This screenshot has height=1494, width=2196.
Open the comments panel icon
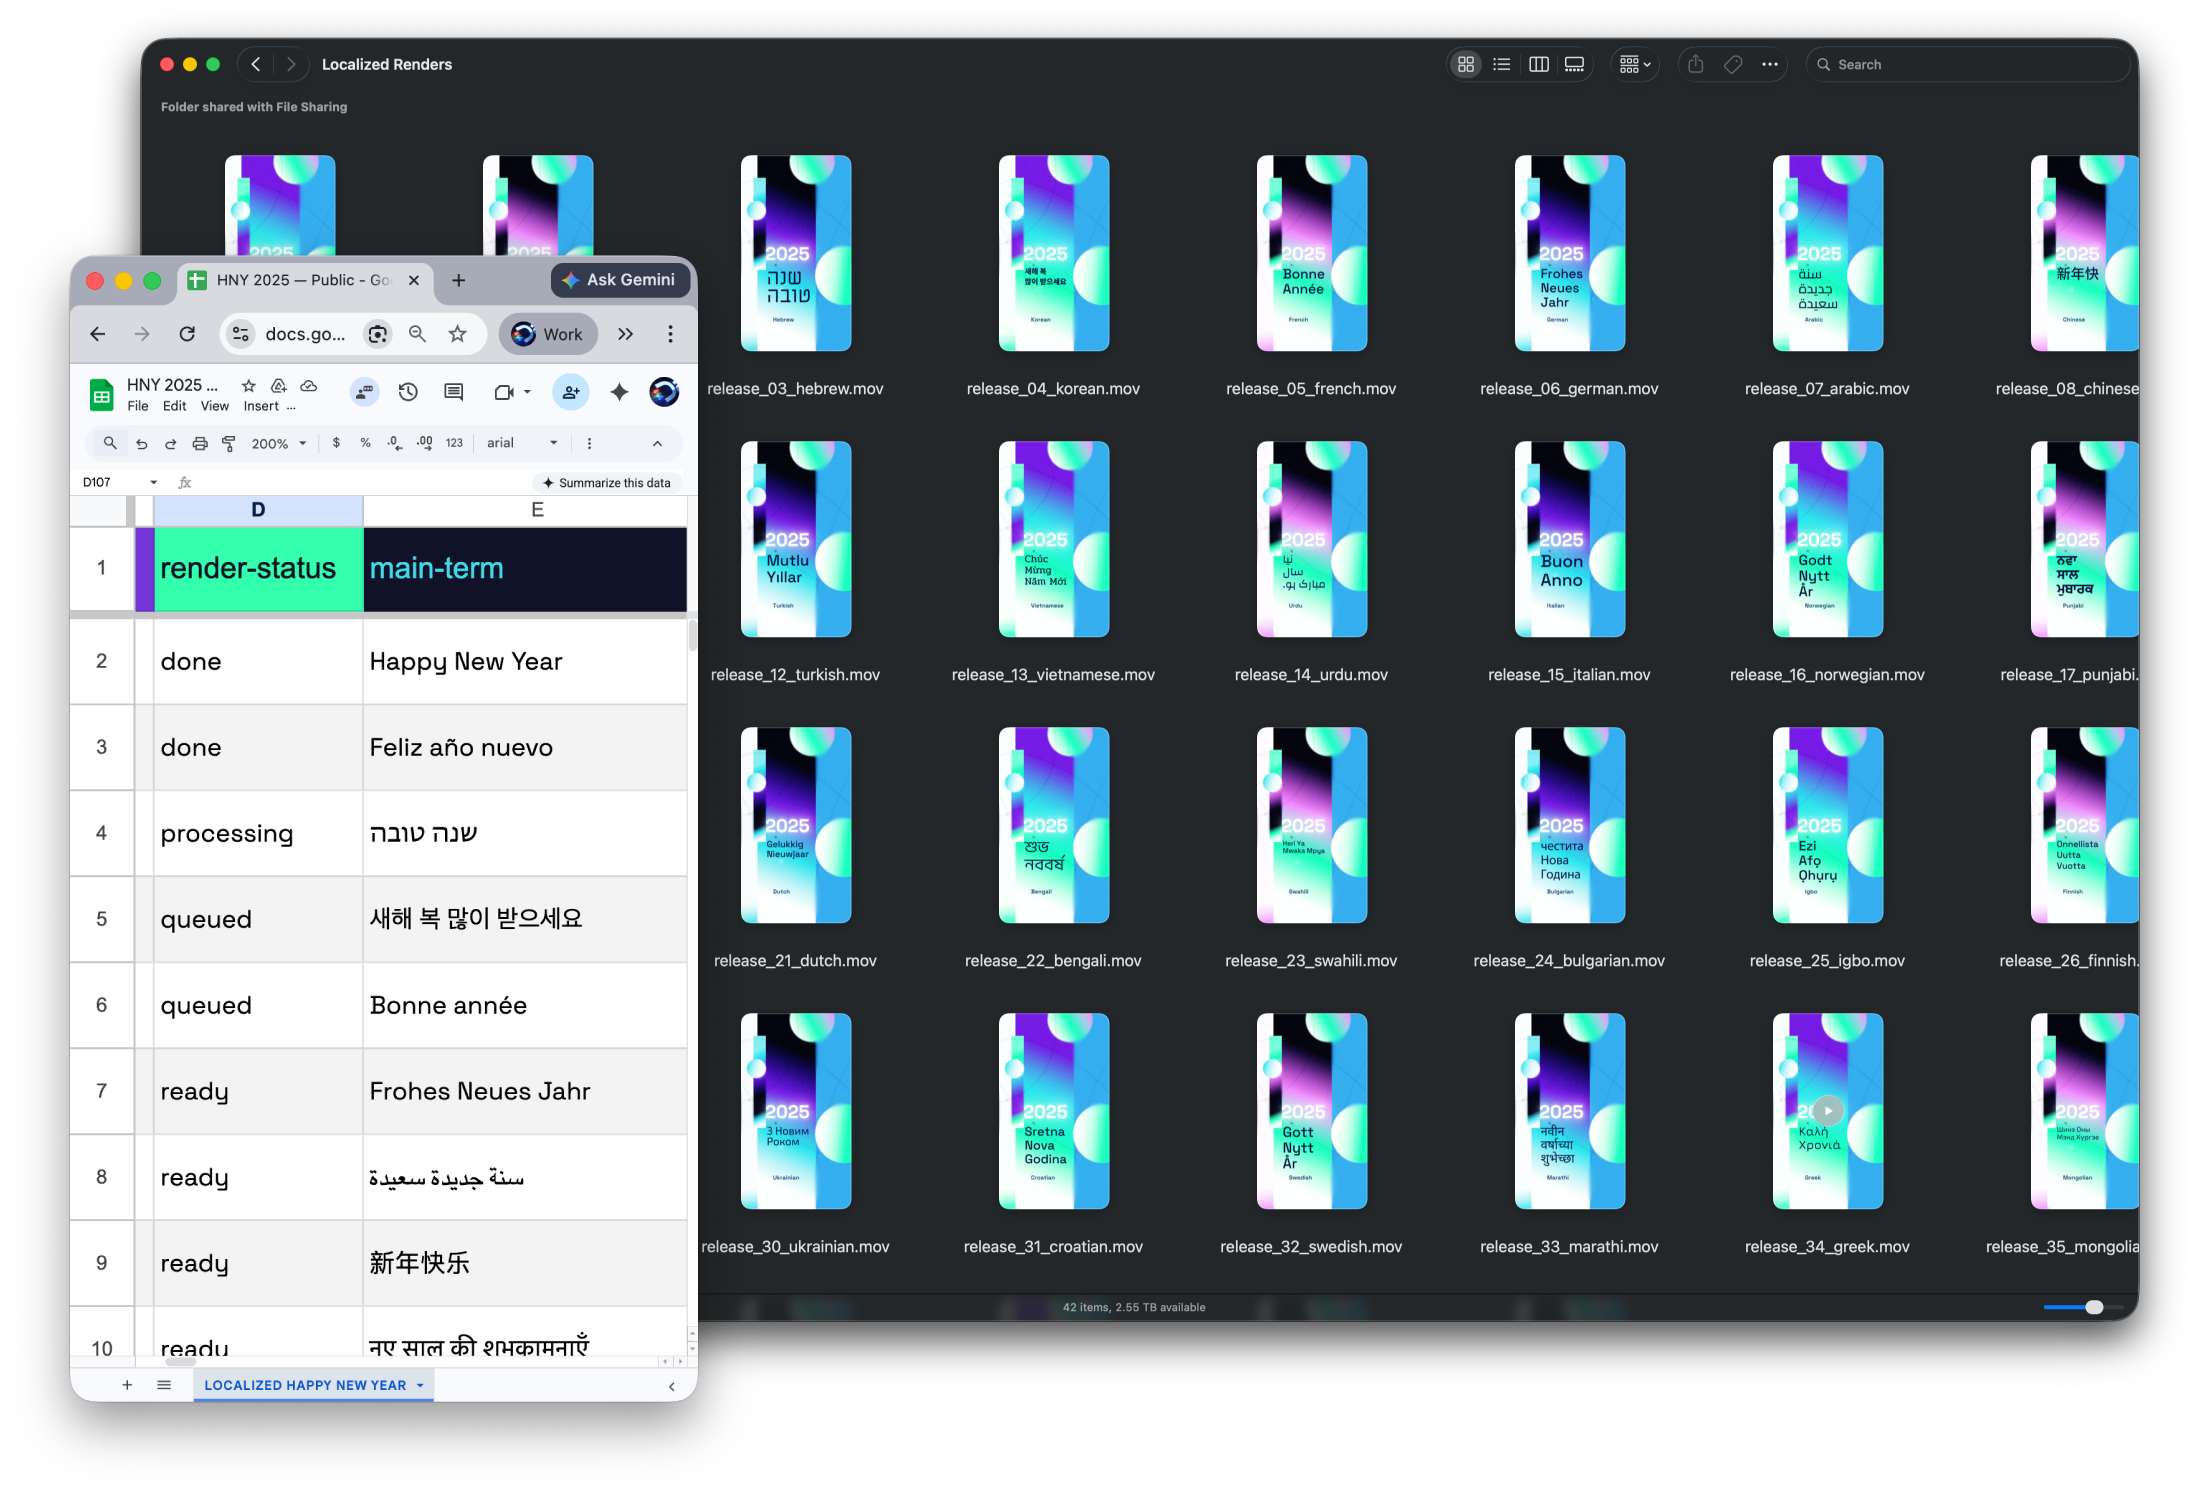[453, 392]
